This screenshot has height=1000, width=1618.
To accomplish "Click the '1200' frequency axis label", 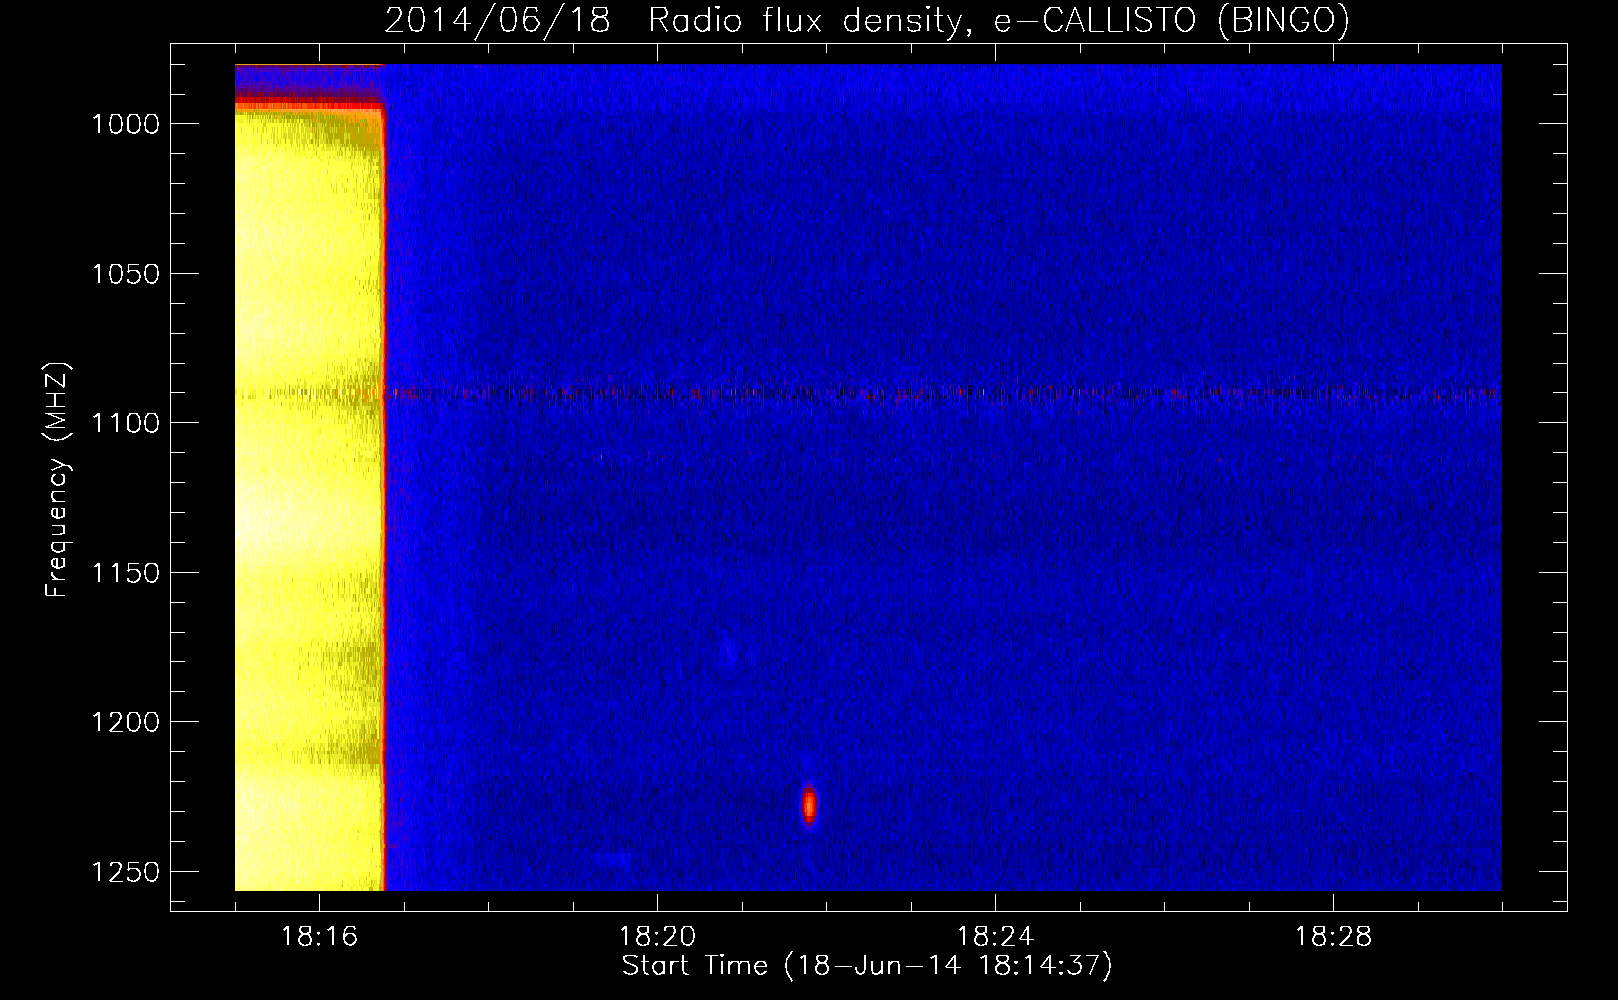I will pyautogui.click(x=125, y=722).
